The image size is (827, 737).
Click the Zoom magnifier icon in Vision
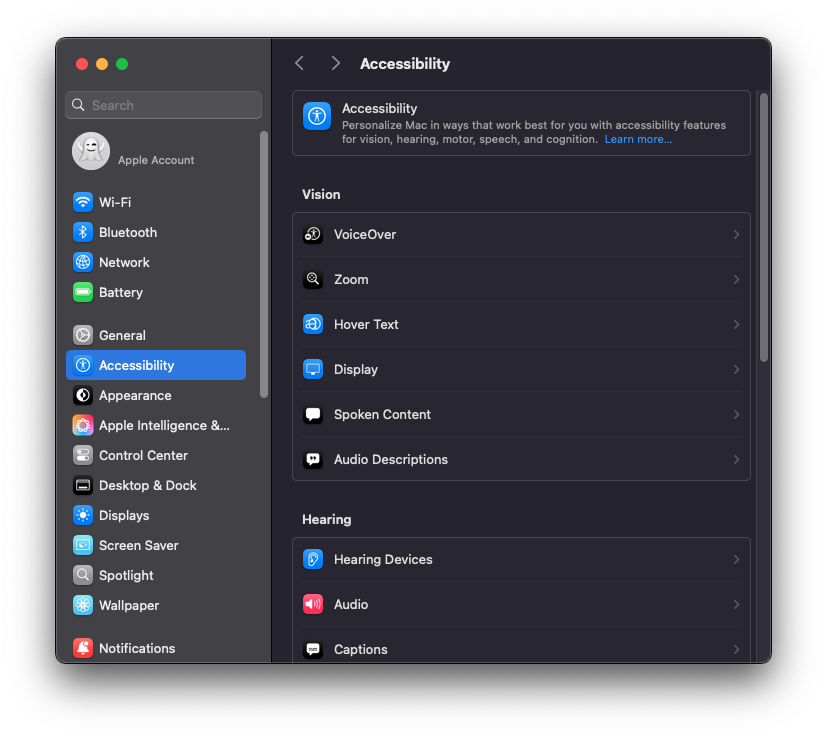313,279
